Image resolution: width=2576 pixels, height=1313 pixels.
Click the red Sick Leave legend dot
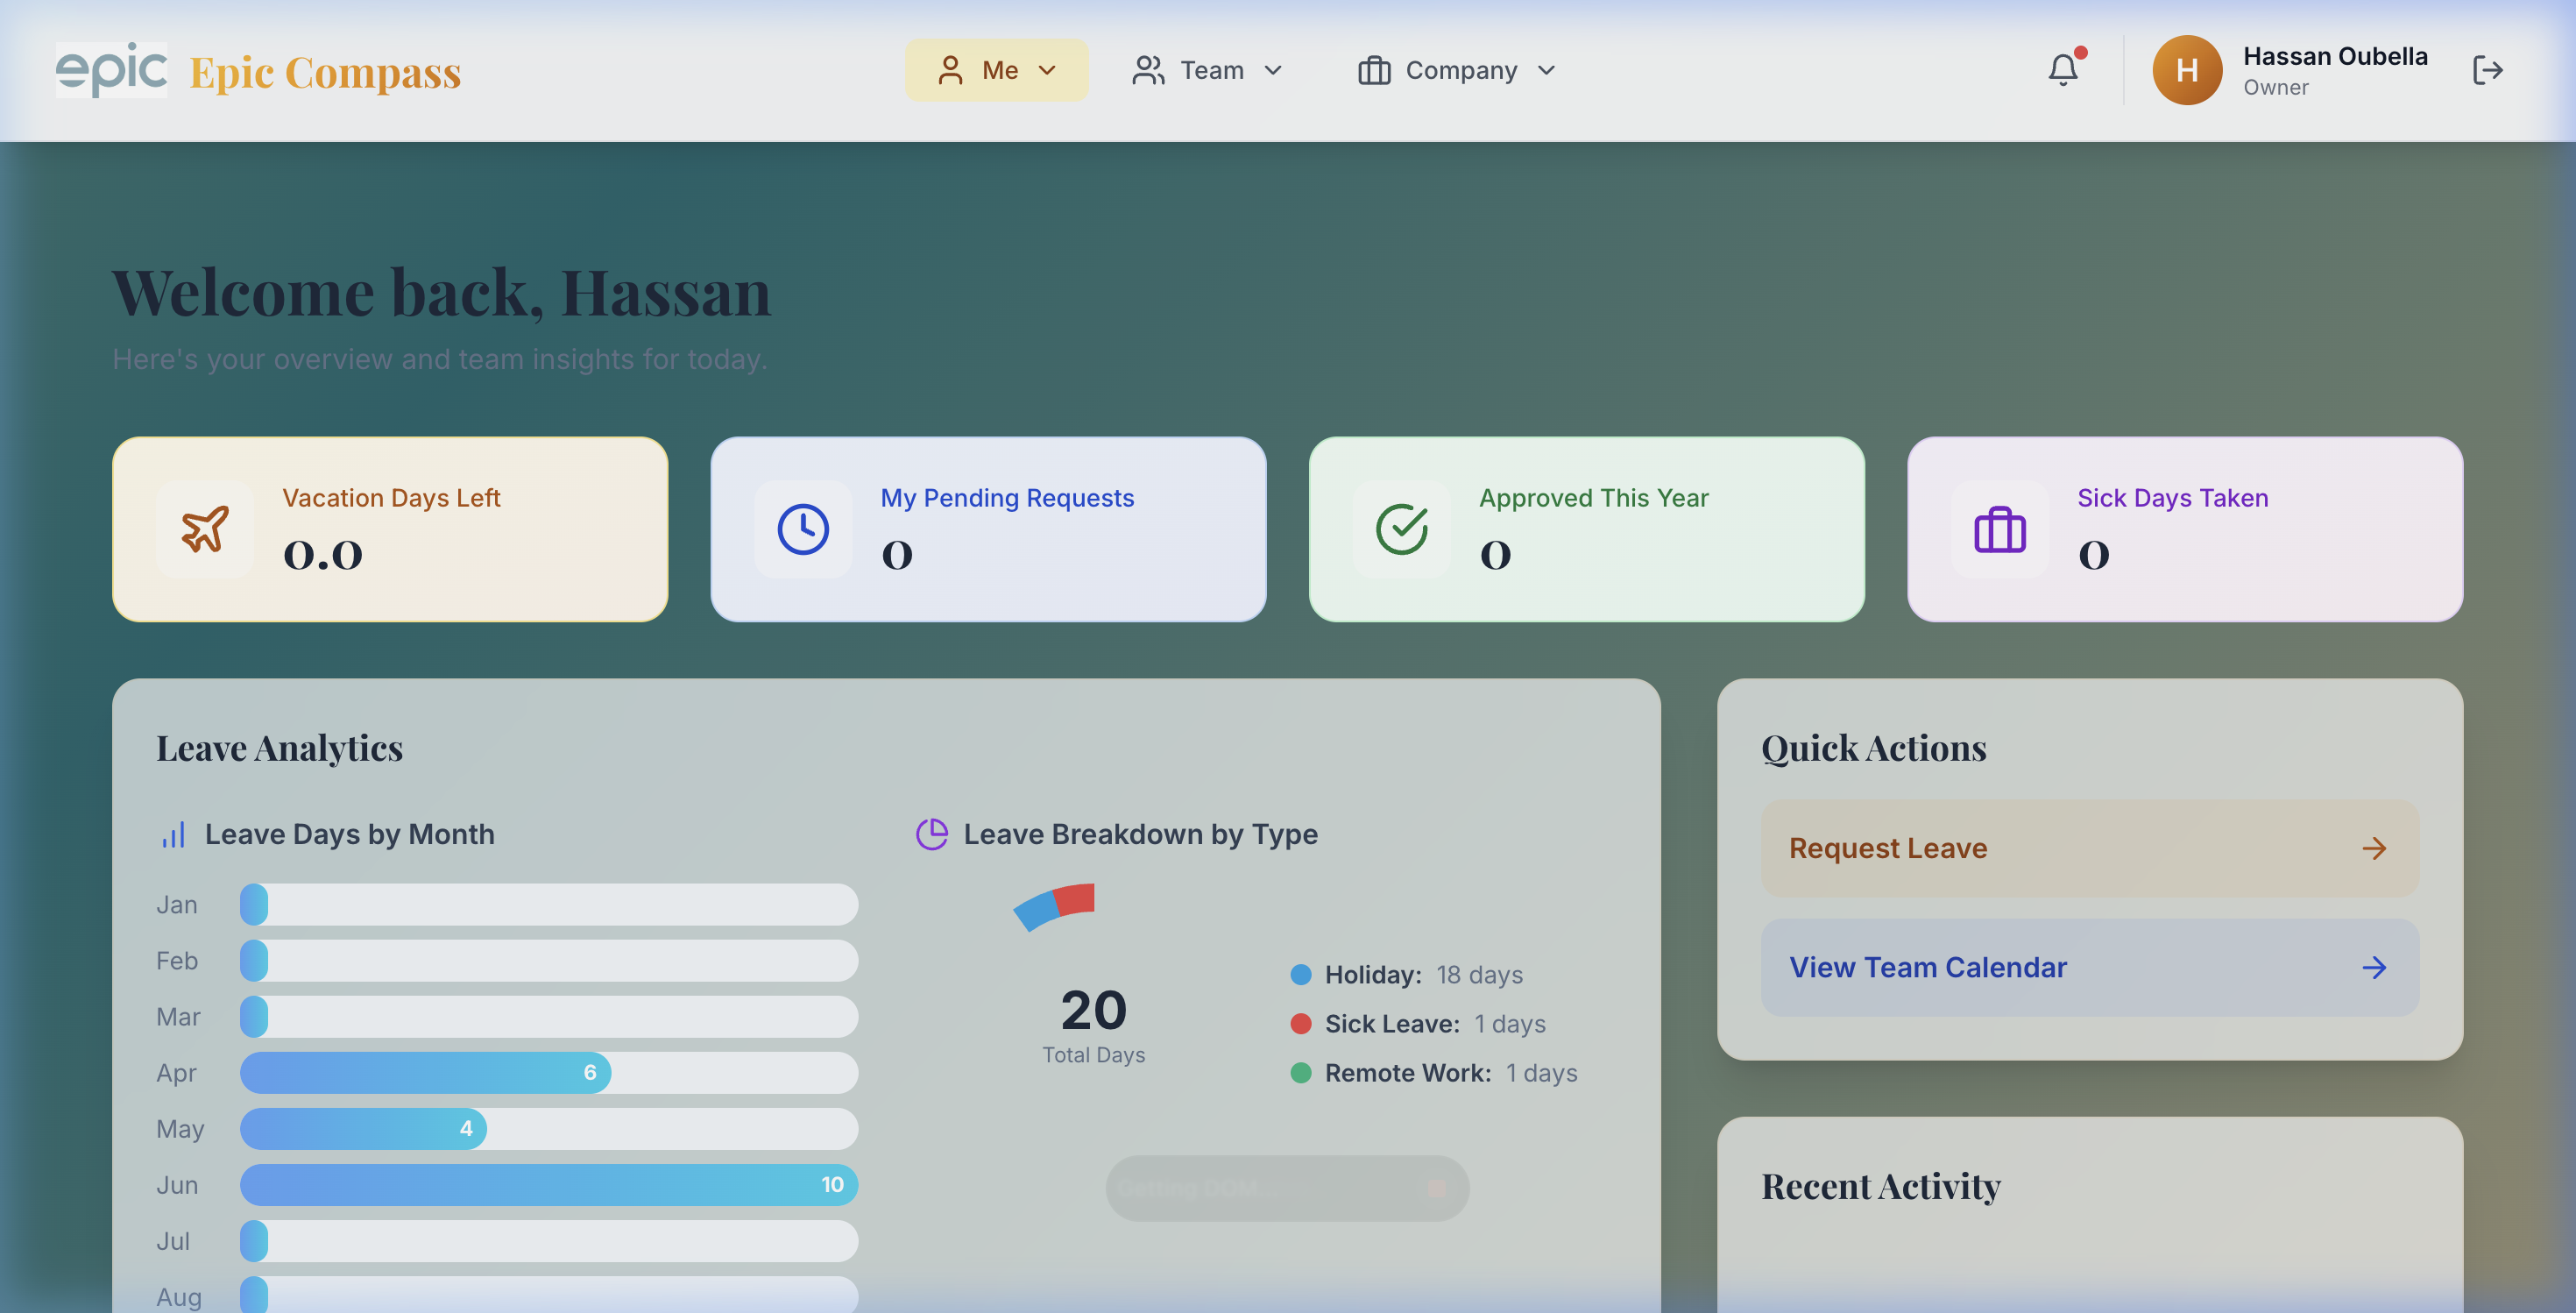tap(1301, 1024)
